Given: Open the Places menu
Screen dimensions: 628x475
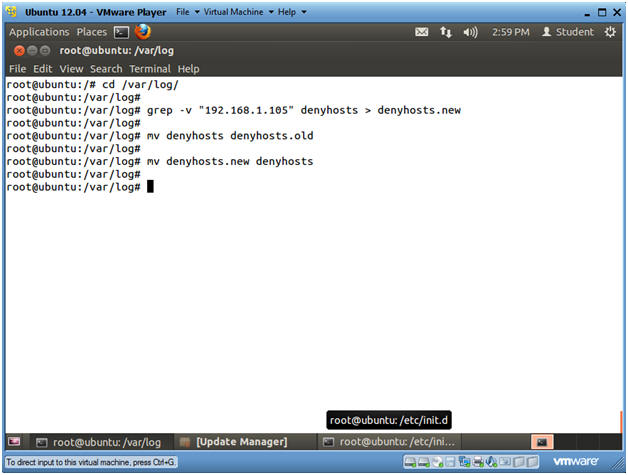Looking at the screenshot, I should click(92, 32).
